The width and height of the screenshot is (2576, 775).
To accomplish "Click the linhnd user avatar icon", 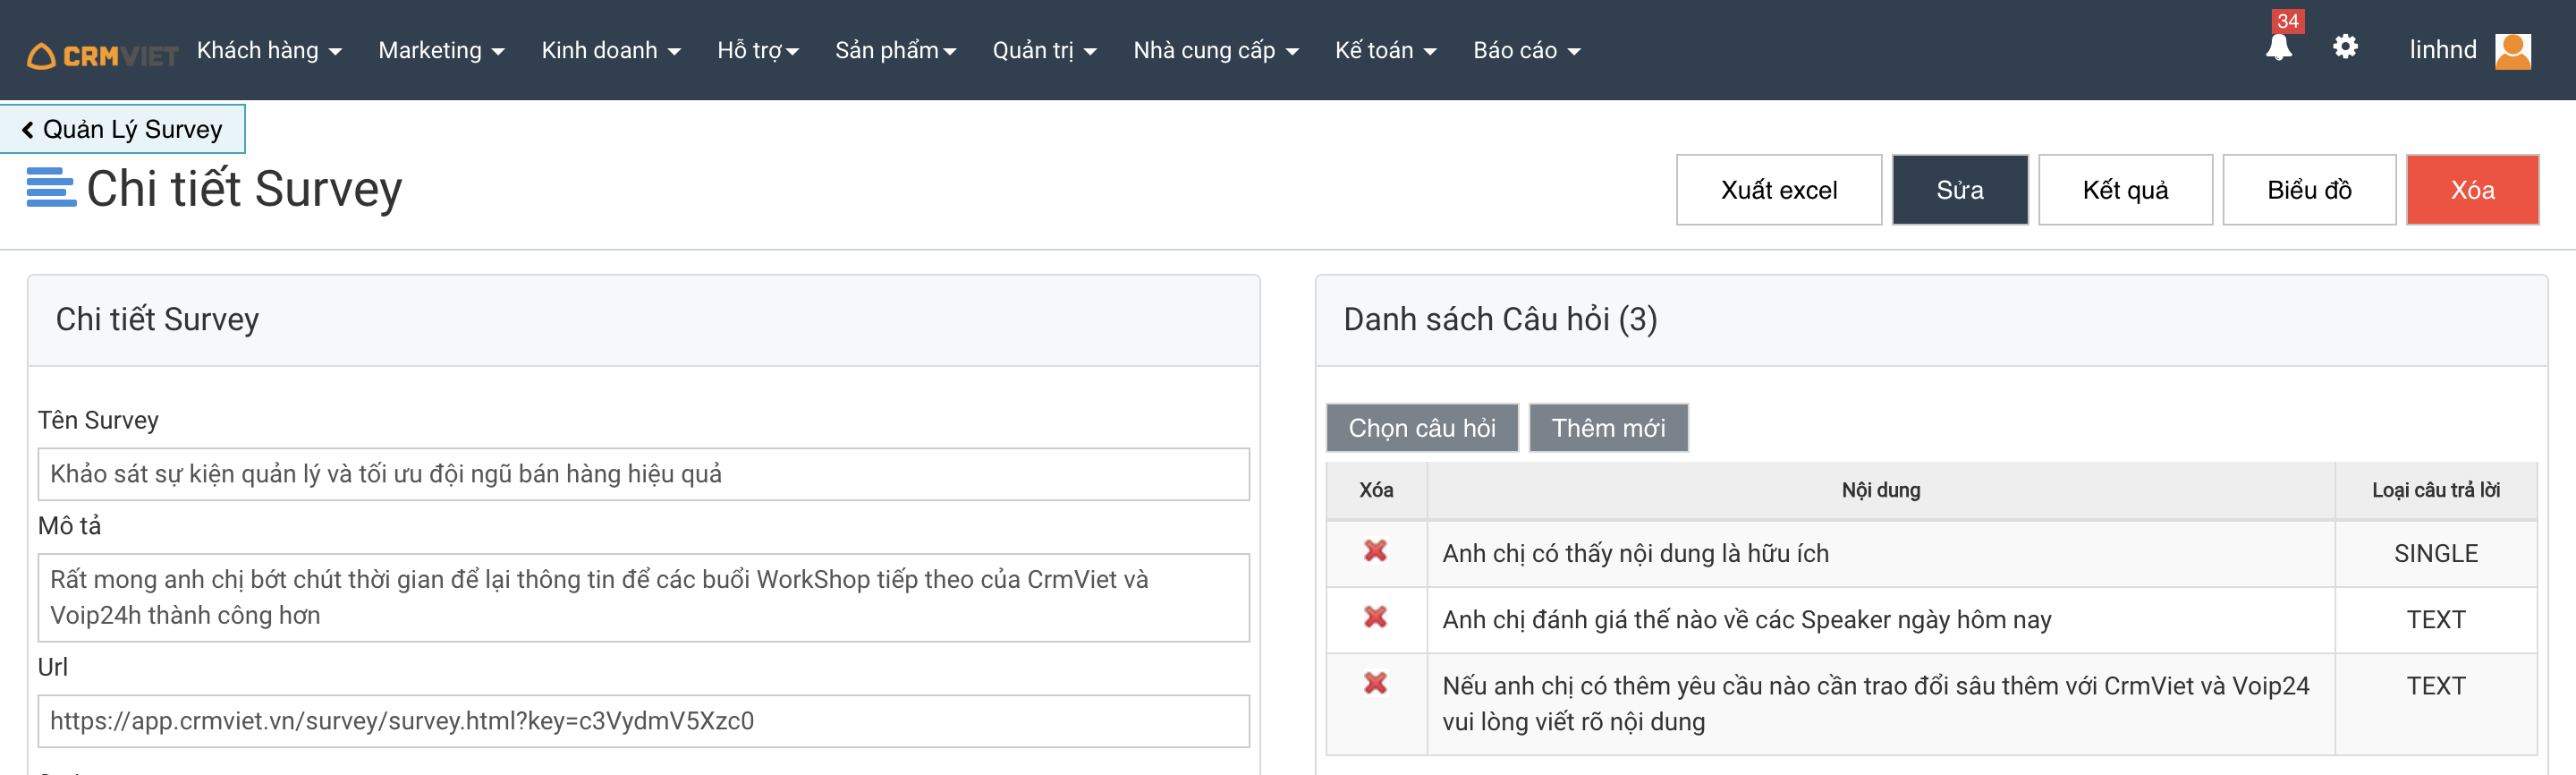I will (2512, 50).
